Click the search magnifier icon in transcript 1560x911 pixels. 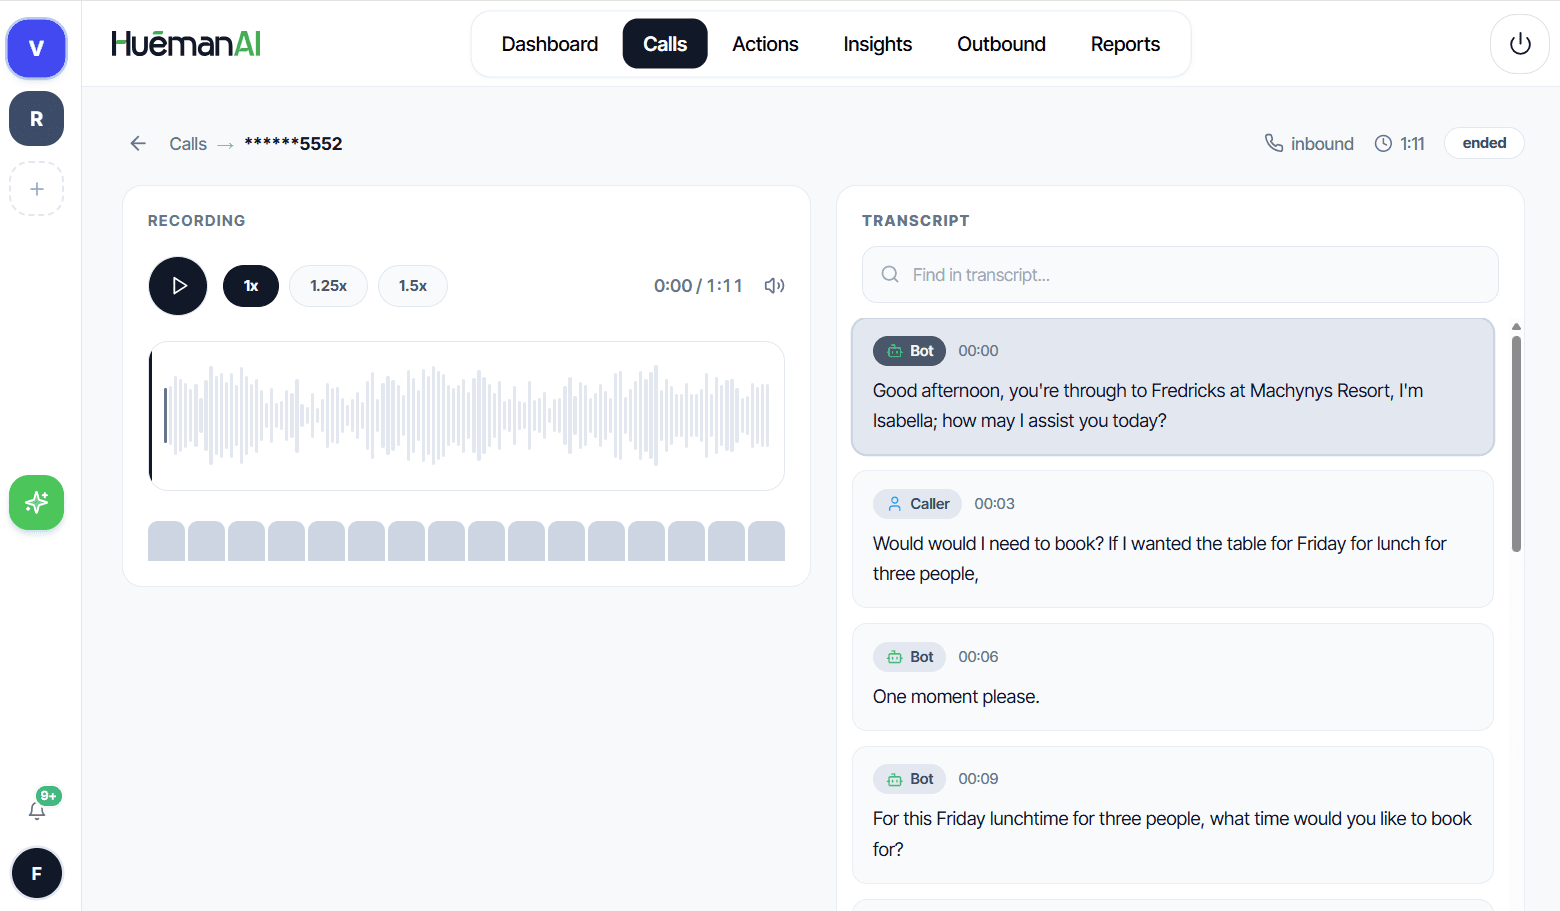(890, 275)
